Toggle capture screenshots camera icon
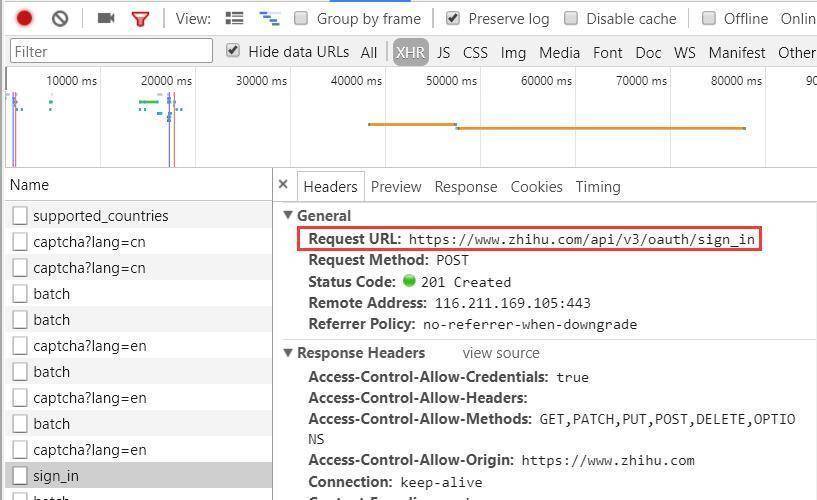 (x=106, y=19)
